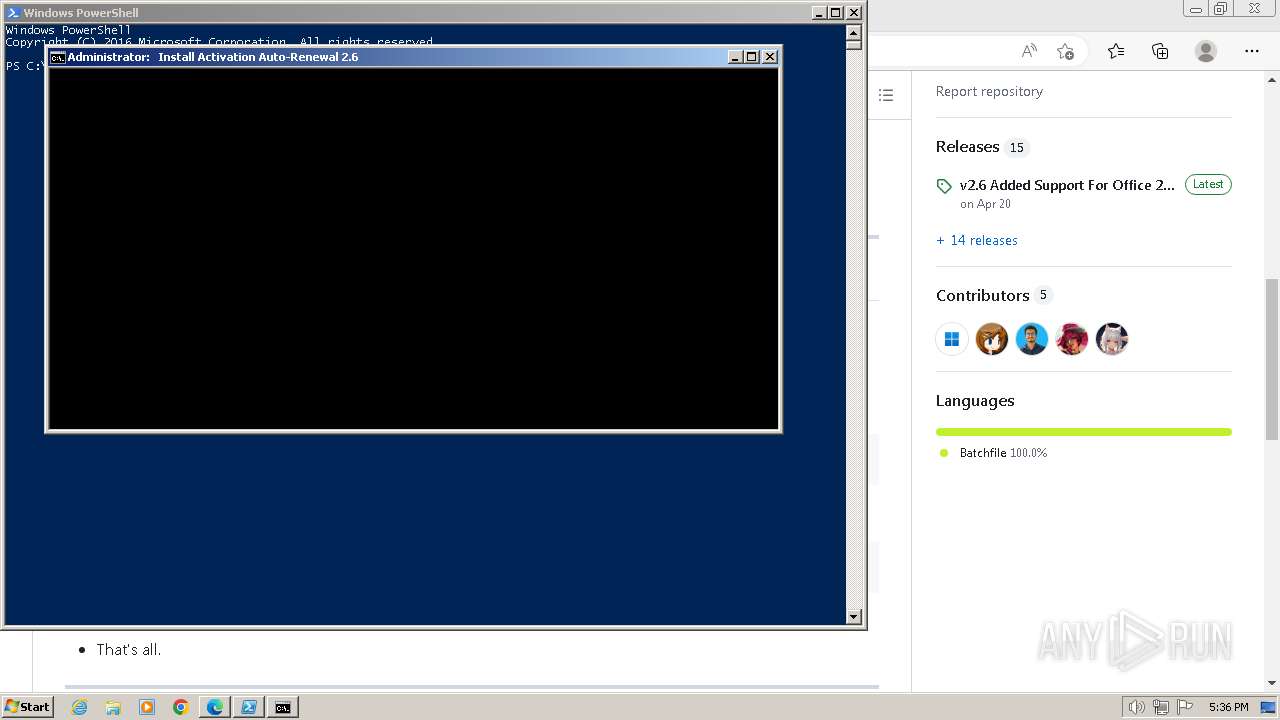Open the contributor avatar with teal background
This screenshot has width=1280, height=720.
click(x=1032, y=339)
